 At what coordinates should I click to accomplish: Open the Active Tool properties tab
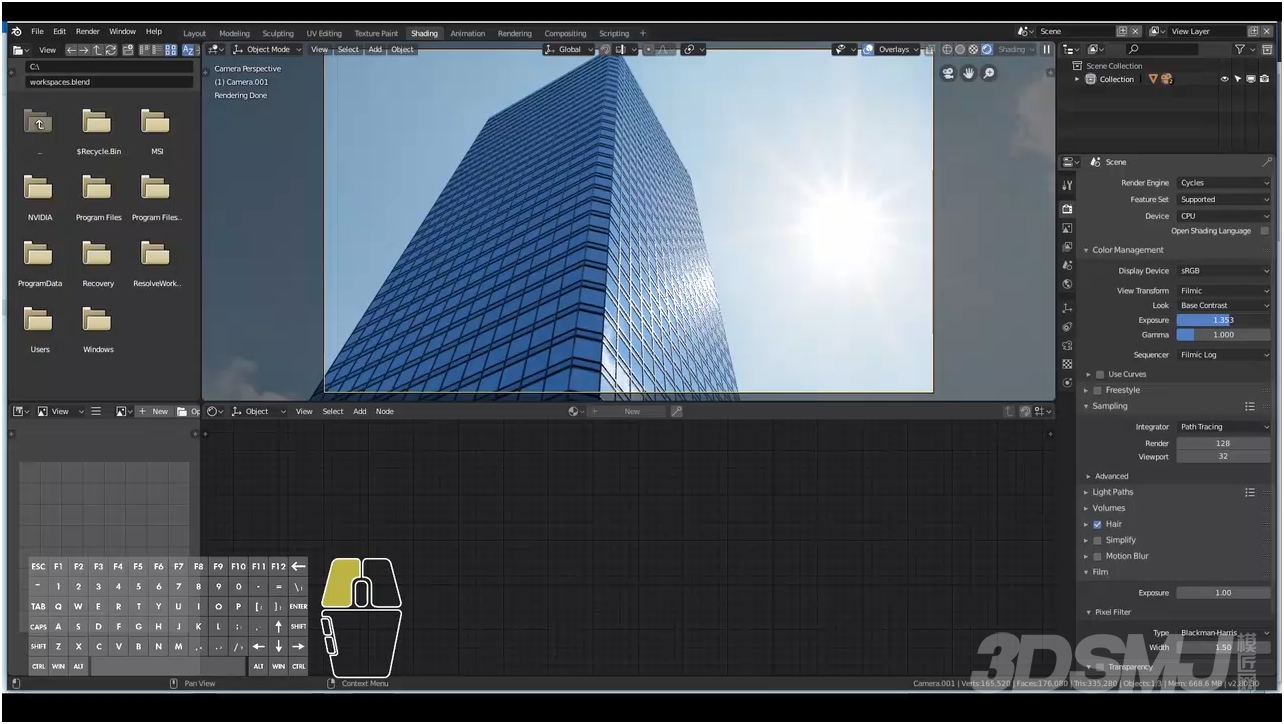[x=1067, y=186]
